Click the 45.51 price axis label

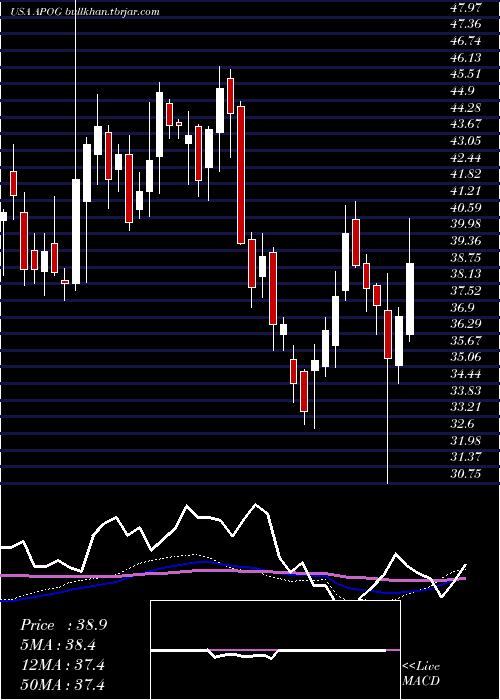[467, 74]
